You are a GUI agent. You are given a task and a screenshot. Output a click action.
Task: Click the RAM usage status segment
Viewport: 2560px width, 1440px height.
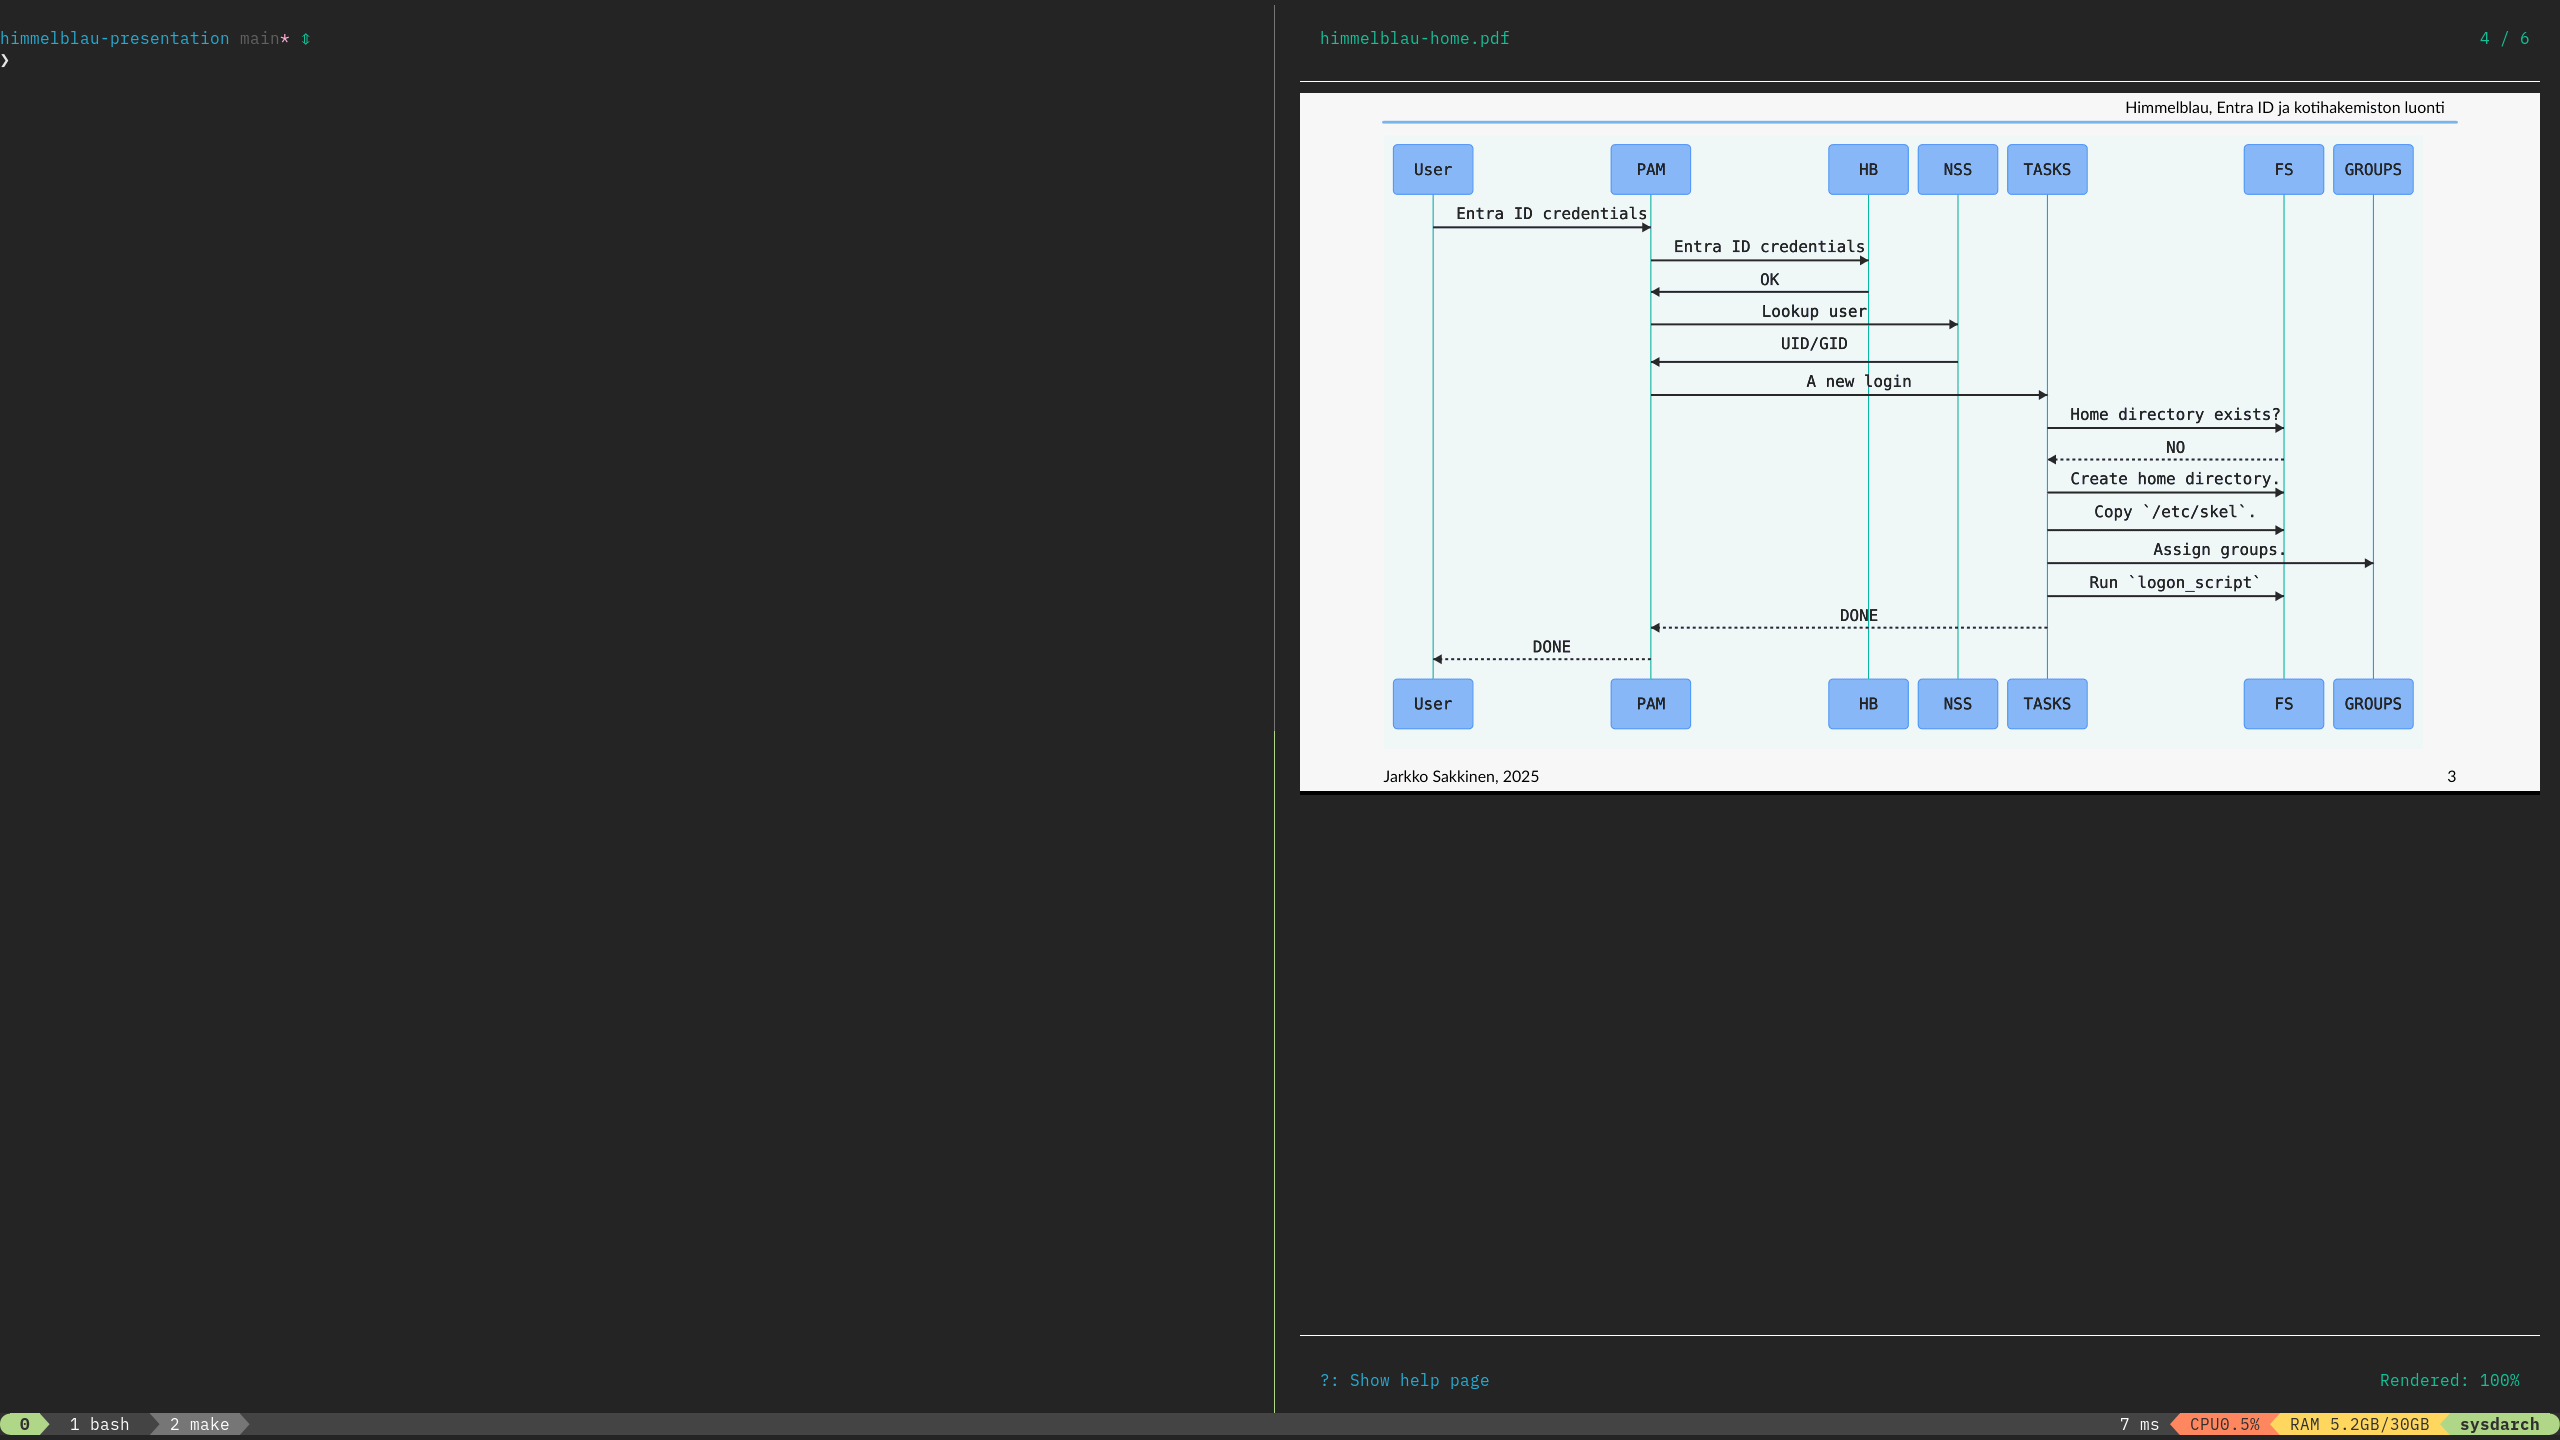pyautogui.click(x=2359, y=1424)
